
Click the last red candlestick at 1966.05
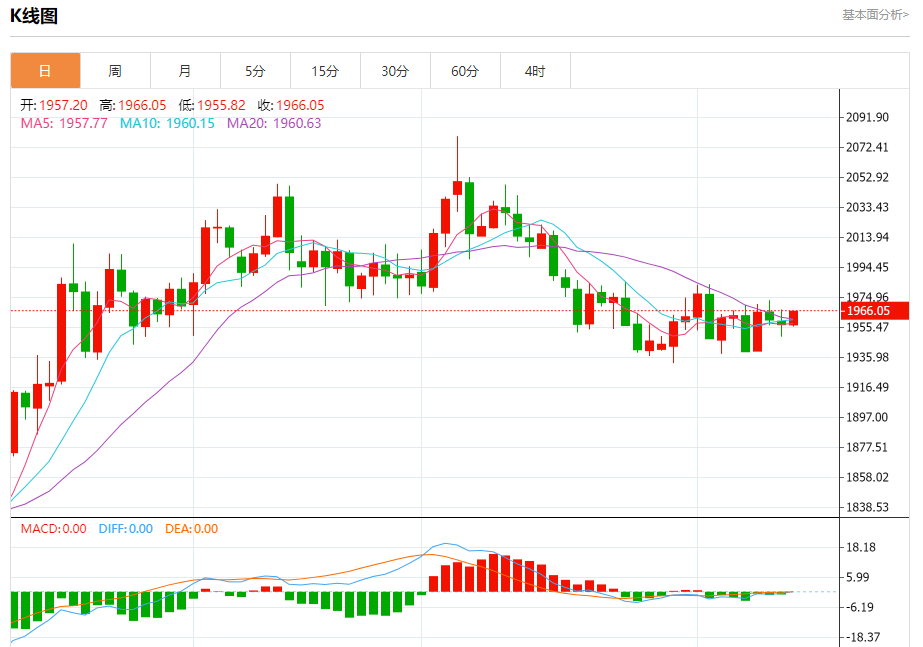pyautogui.click(x=793, y=318)
